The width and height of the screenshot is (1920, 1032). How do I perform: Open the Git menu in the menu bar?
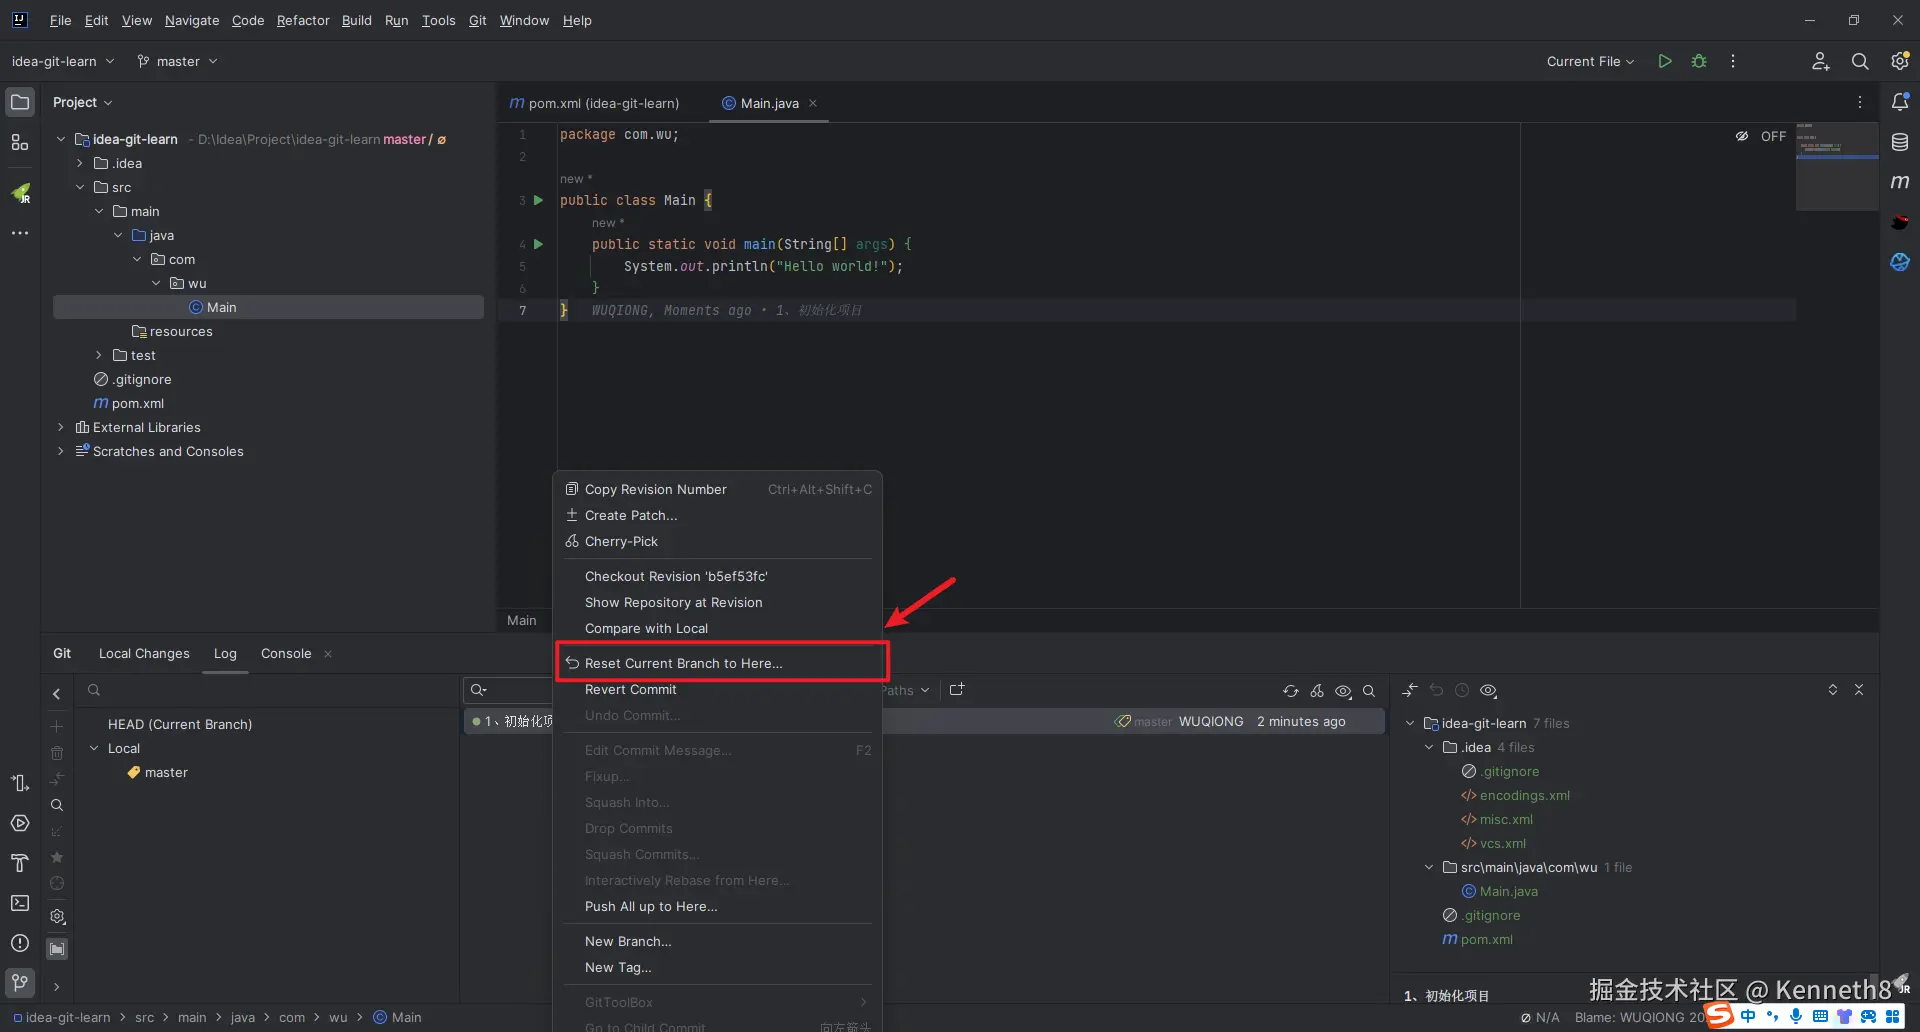tap(478, 20)
